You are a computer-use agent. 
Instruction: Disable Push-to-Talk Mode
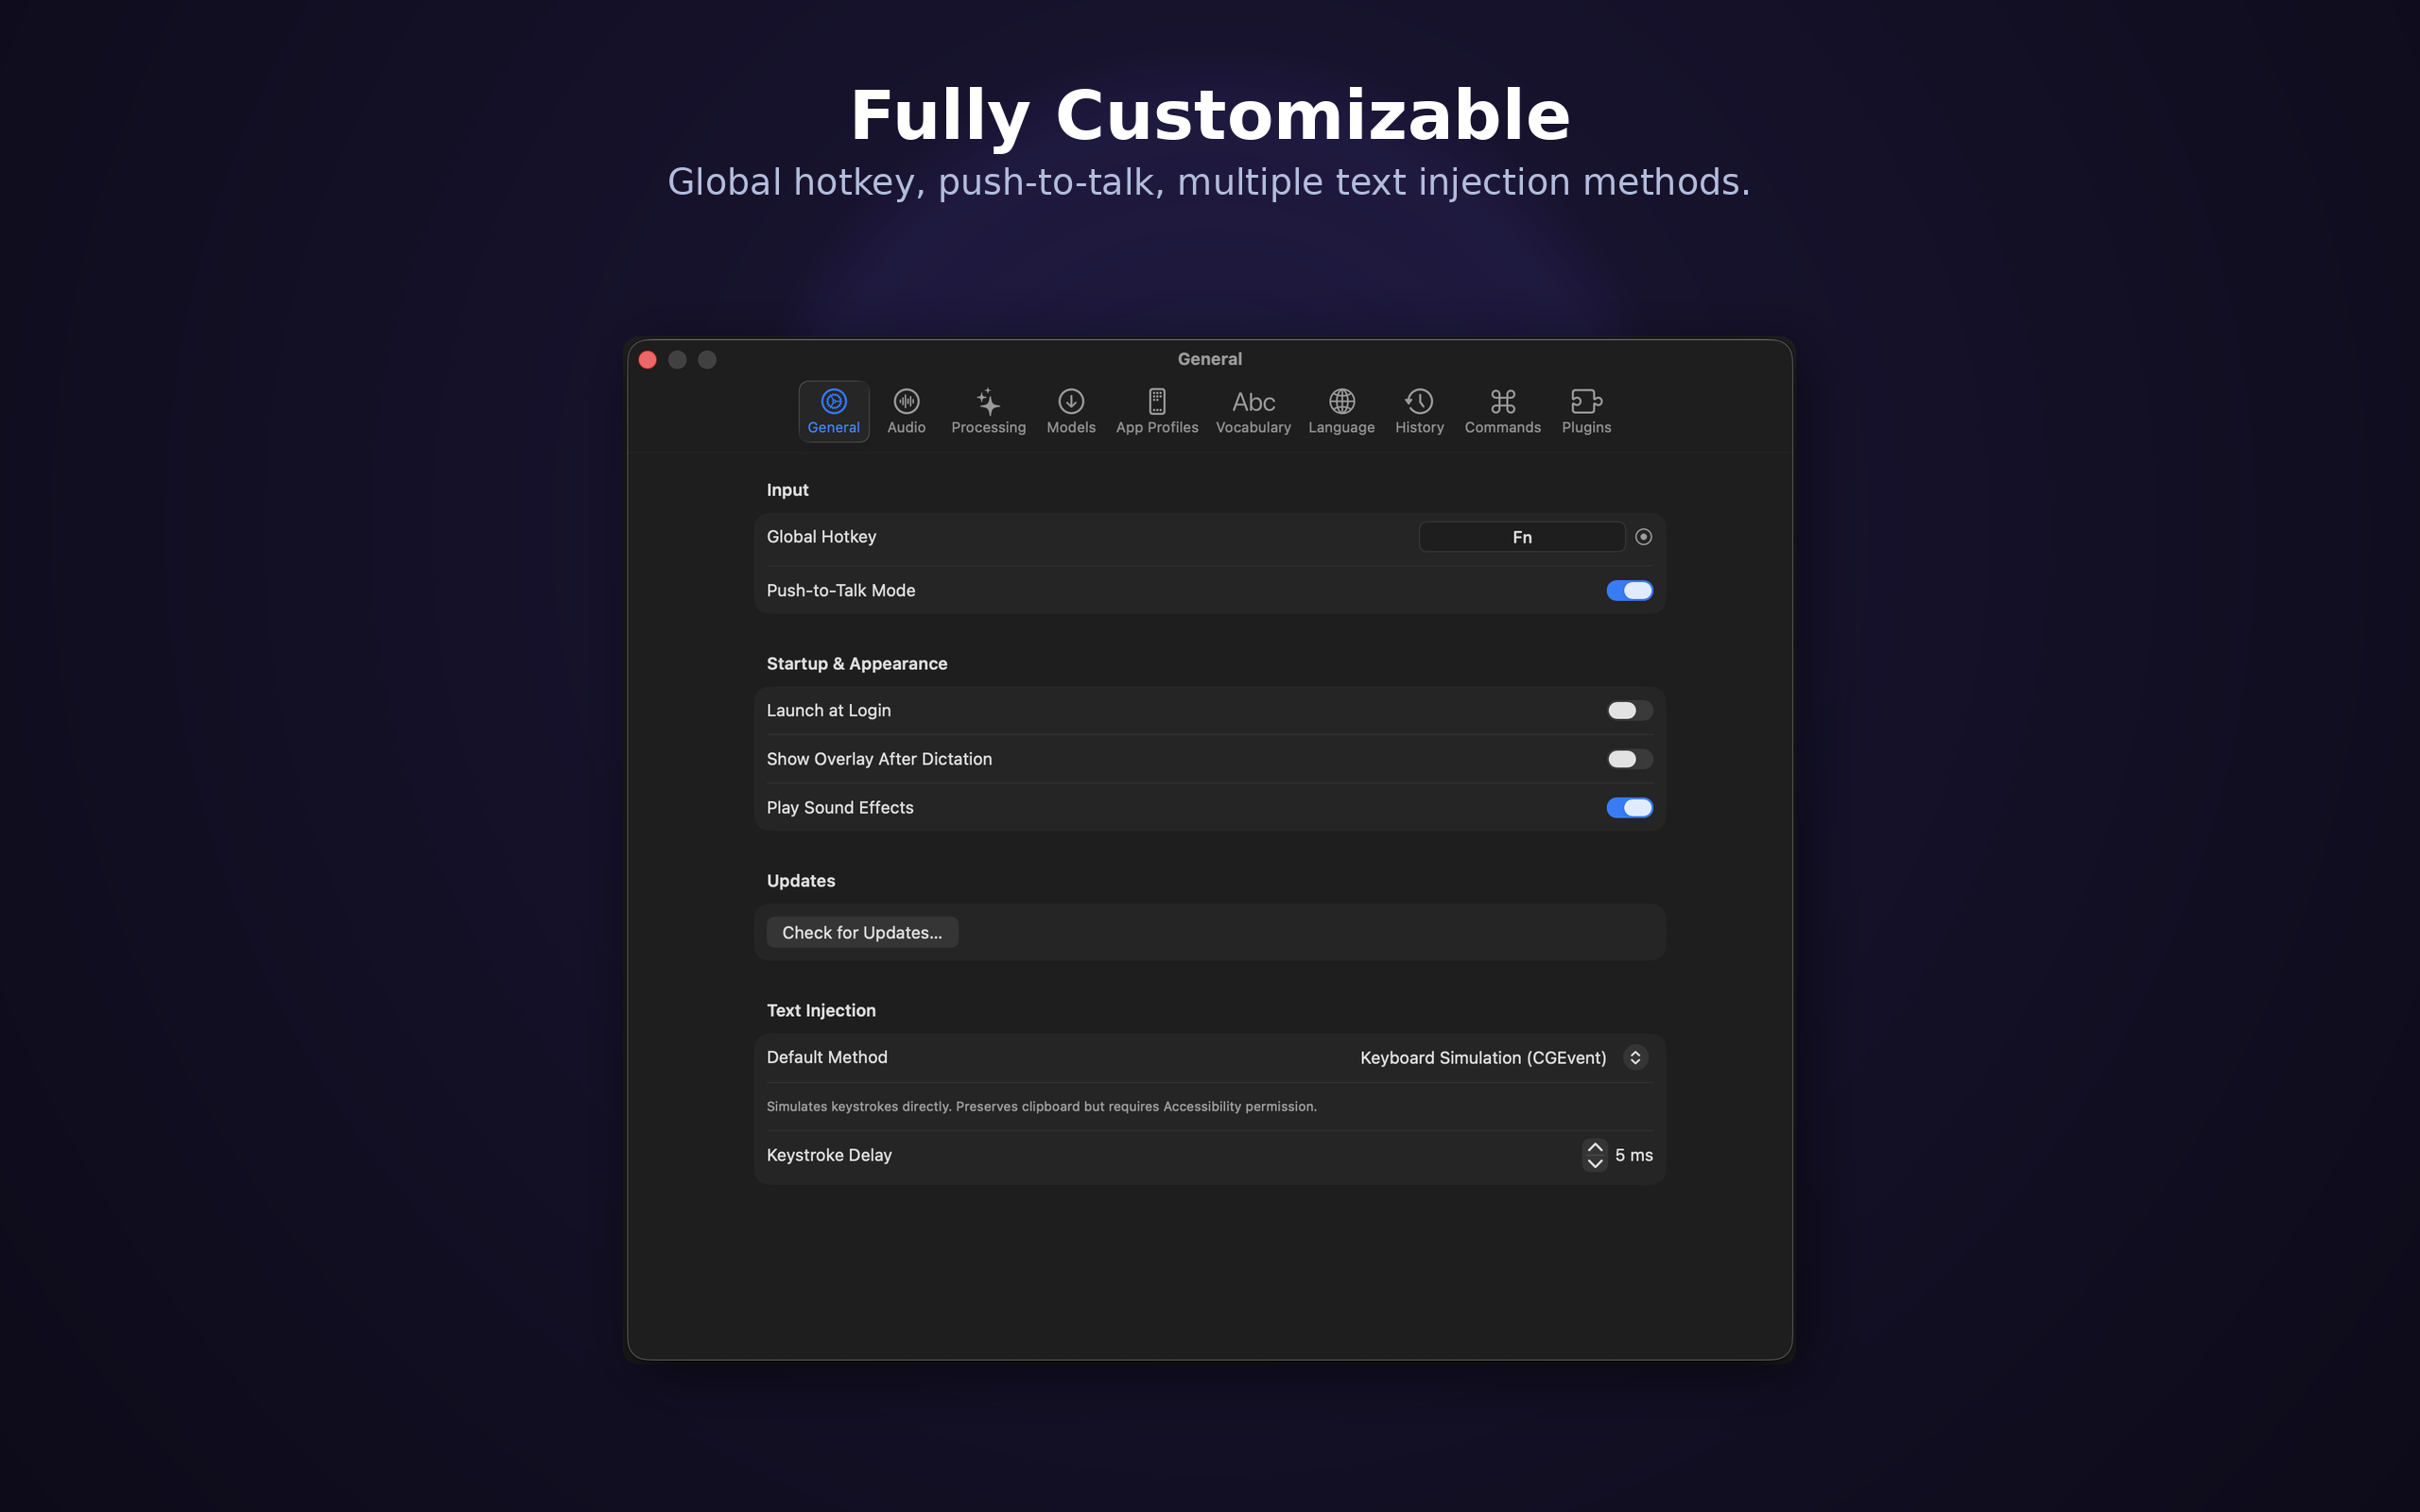tap(1629, 590)
